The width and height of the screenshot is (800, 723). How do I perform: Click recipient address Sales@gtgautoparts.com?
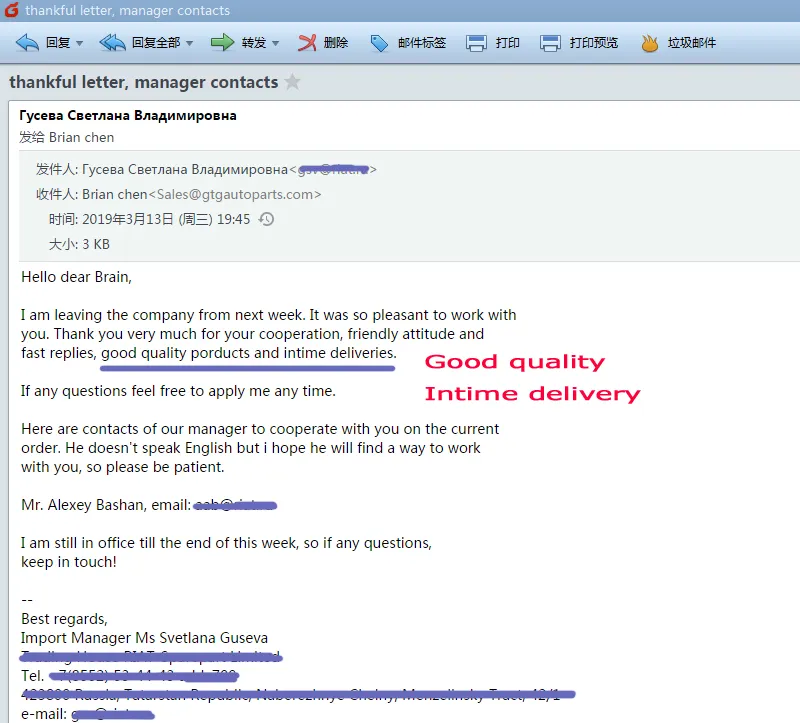tap(236, 194)
